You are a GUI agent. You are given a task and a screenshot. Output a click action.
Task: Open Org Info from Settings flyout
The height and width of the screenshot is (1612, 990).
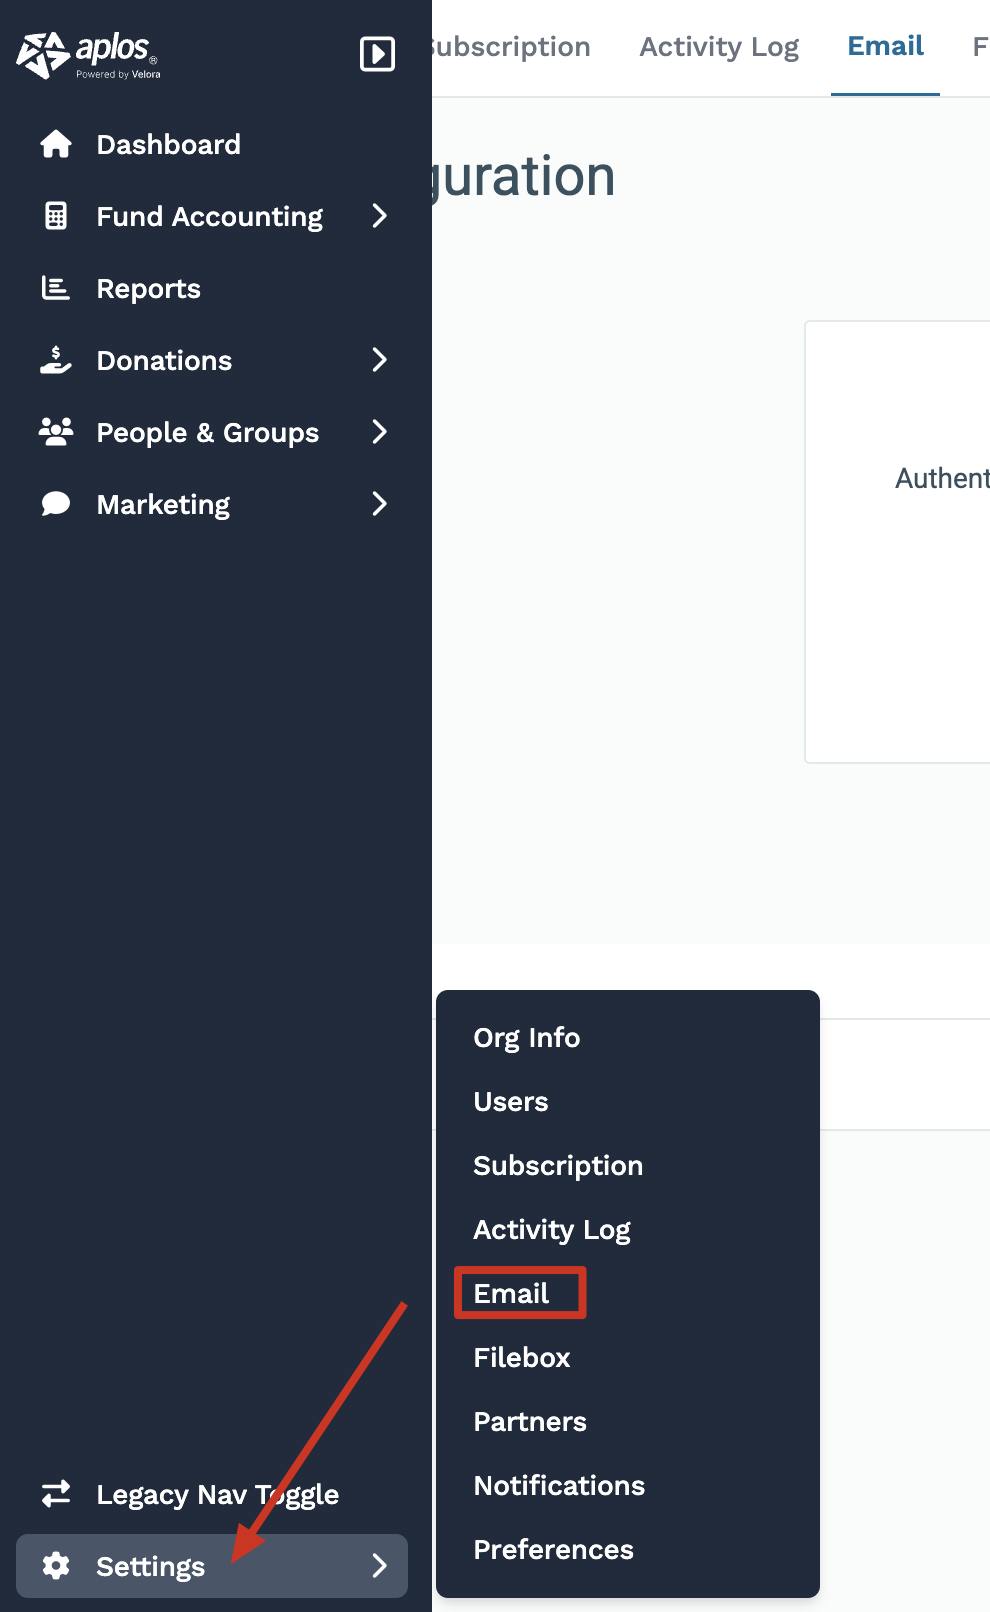coord(527,1037)
